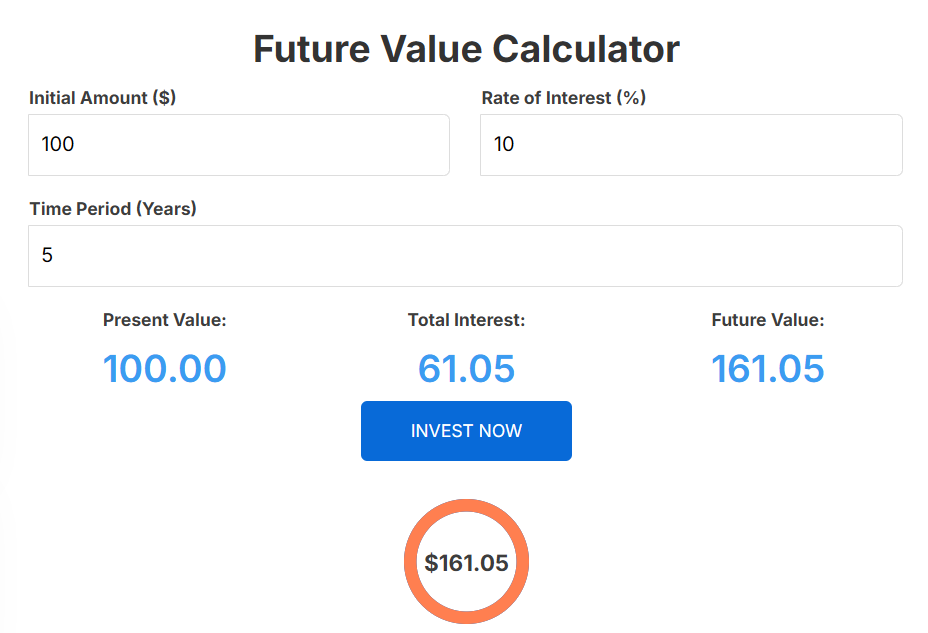
Task: Click the Initial Amount input field
Action: 238,145
